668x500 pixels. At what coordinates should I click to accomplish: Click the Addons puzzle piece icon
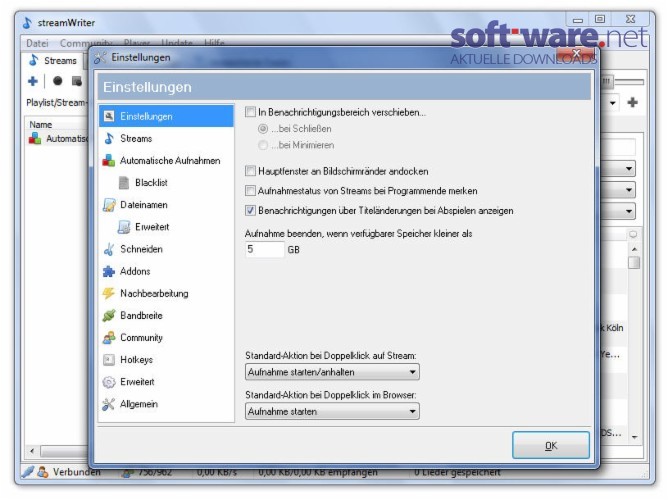[109, 271]
